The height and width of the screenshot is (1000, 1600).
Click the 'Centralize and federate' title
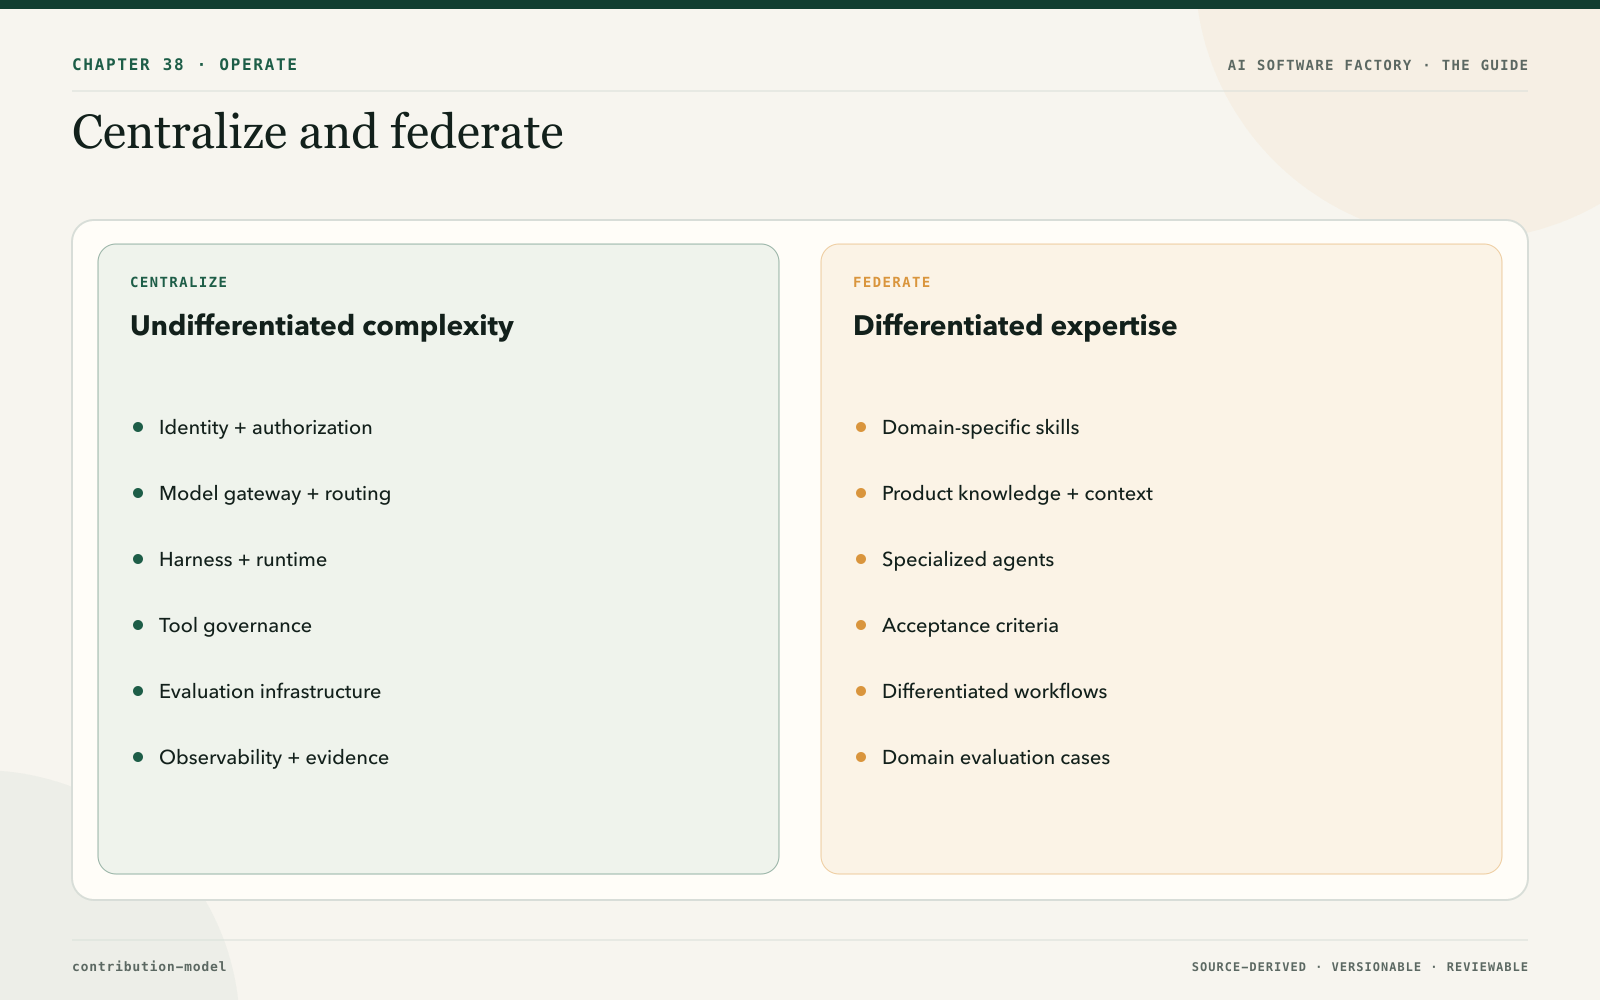point(318,132)
